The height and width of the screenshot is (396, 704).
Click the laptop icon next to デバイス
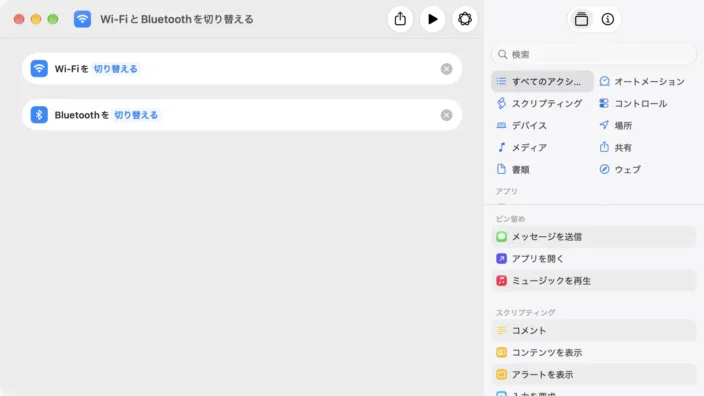coord(501,125)
